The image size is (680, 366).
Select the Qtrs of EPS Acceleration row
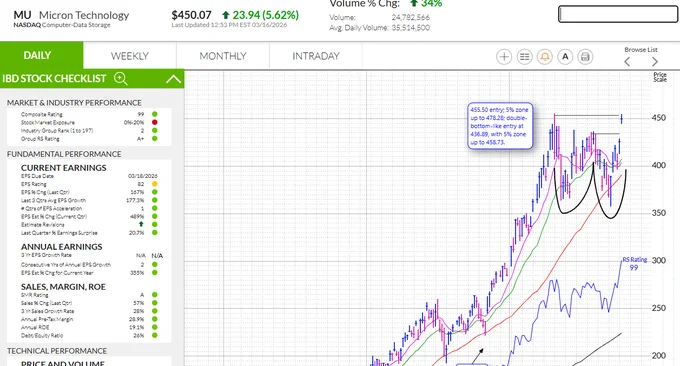[x=89, y=209]
